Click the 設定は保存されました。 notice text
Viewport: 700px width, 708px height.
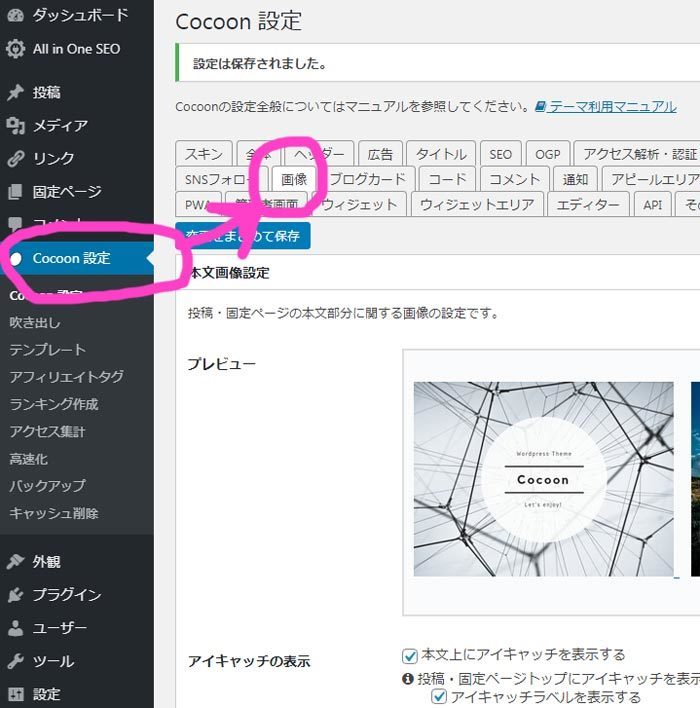260,63
